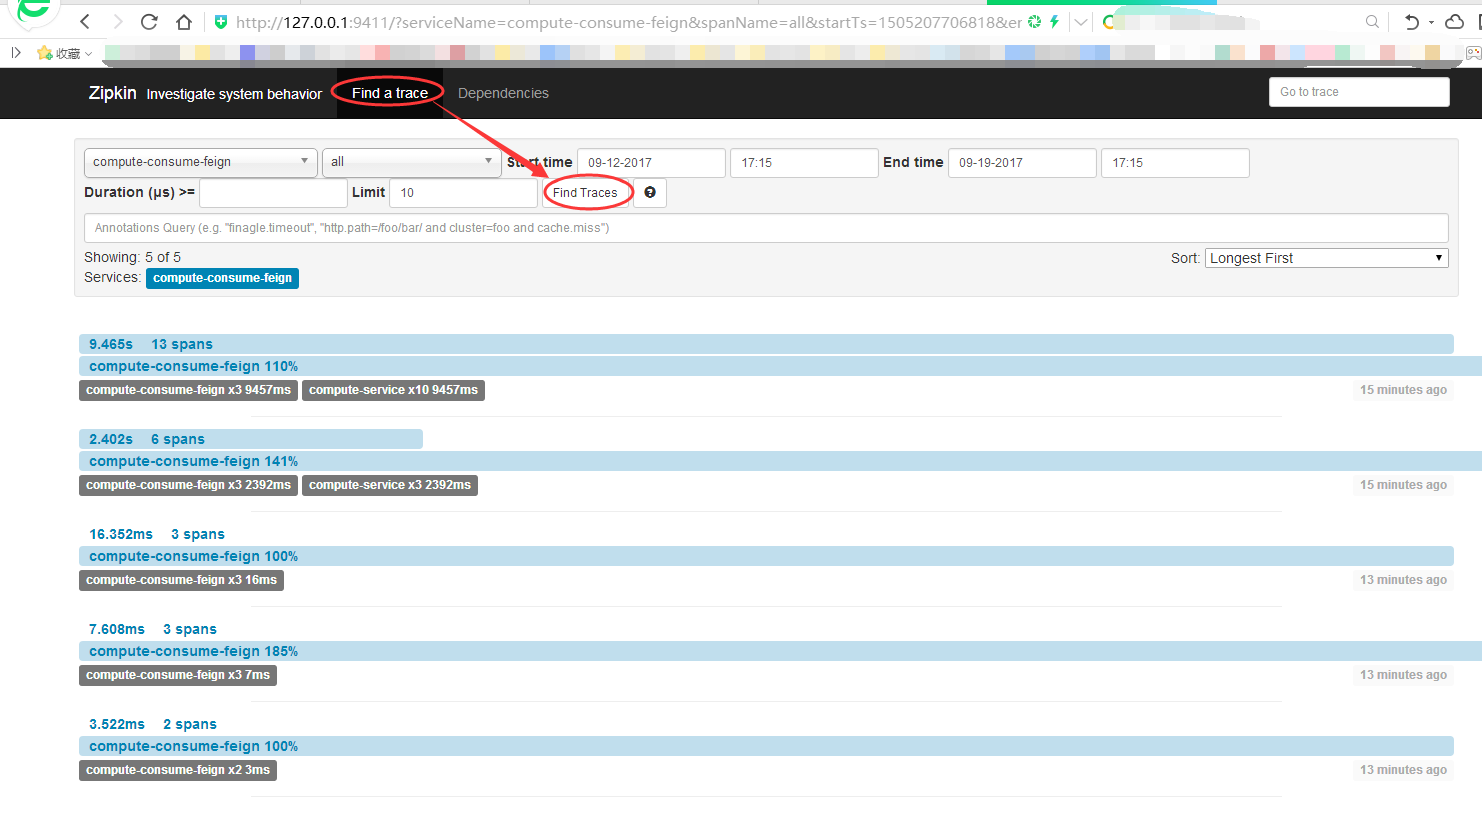This screenshot has width=1482, height=836.
Task: Click the browser URL address bar
Action: pos(629,22)
